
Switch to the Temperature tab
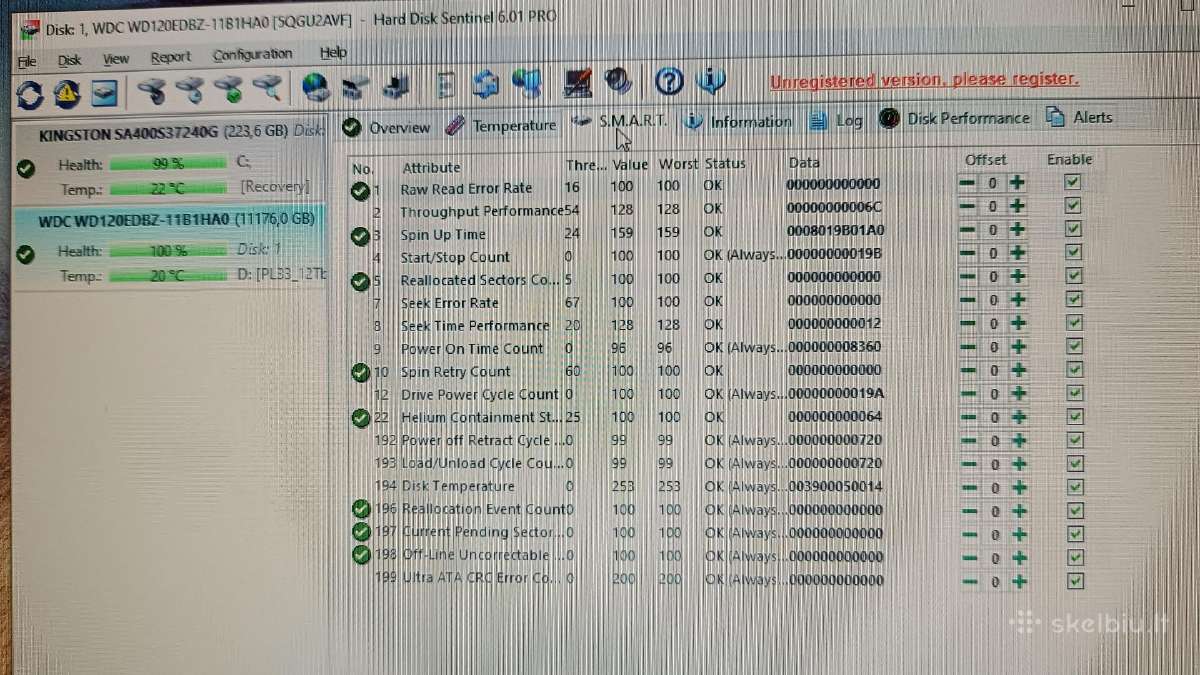click(x=500, y=126)
